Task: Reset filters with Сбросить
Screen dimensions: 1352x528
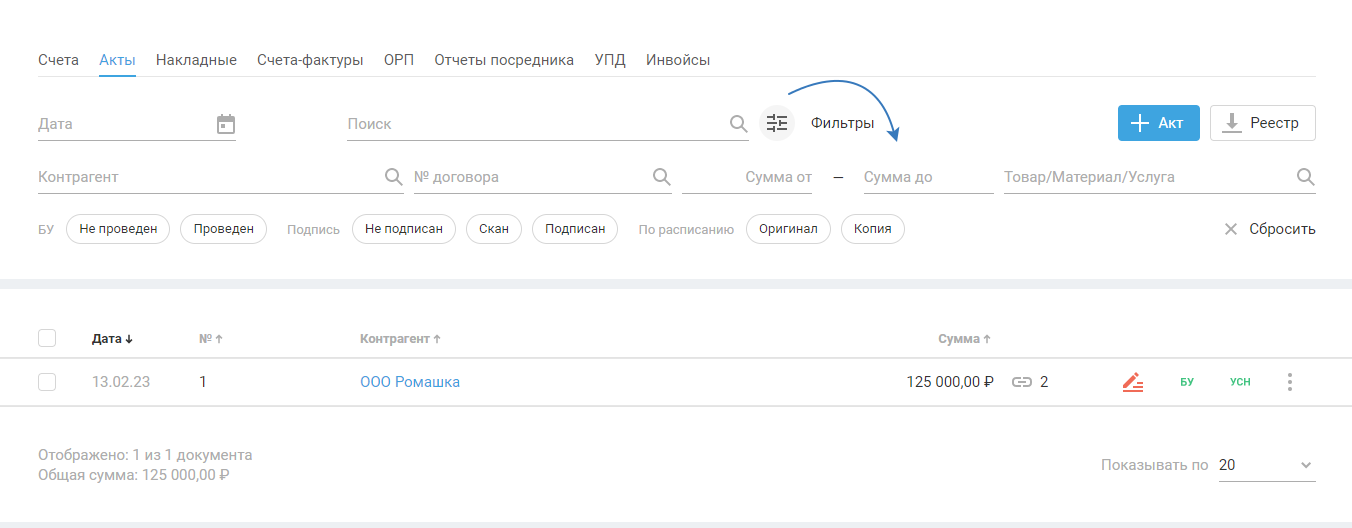Action: pyautogui.click(x=1270, y=229)
